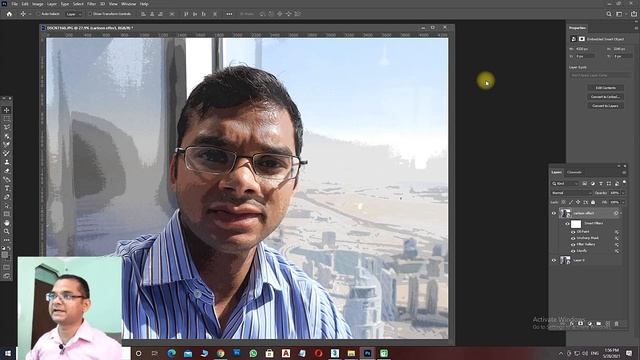640x360 pixels.
Task: Select the DSCN7160.JPG document tab
Action: coord(90,28)
